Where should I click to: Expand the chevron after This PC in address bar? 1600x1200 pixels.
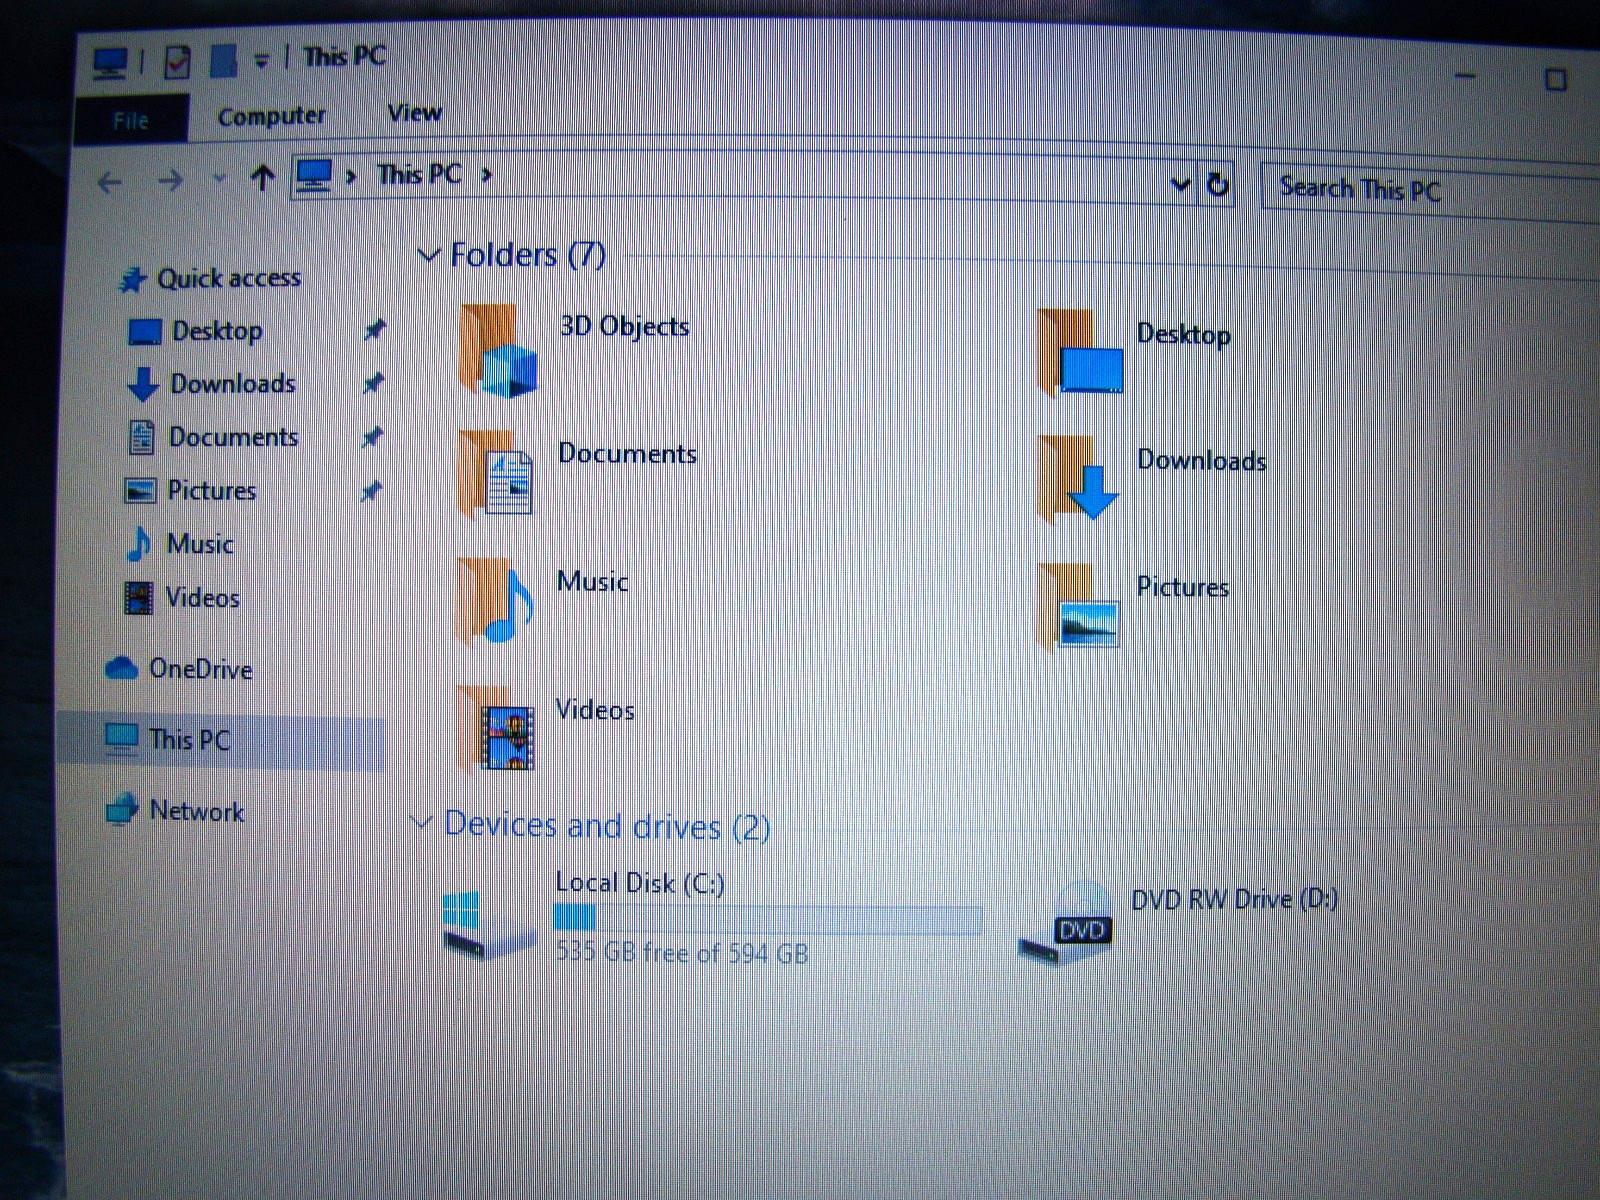[x=487, y=175]
